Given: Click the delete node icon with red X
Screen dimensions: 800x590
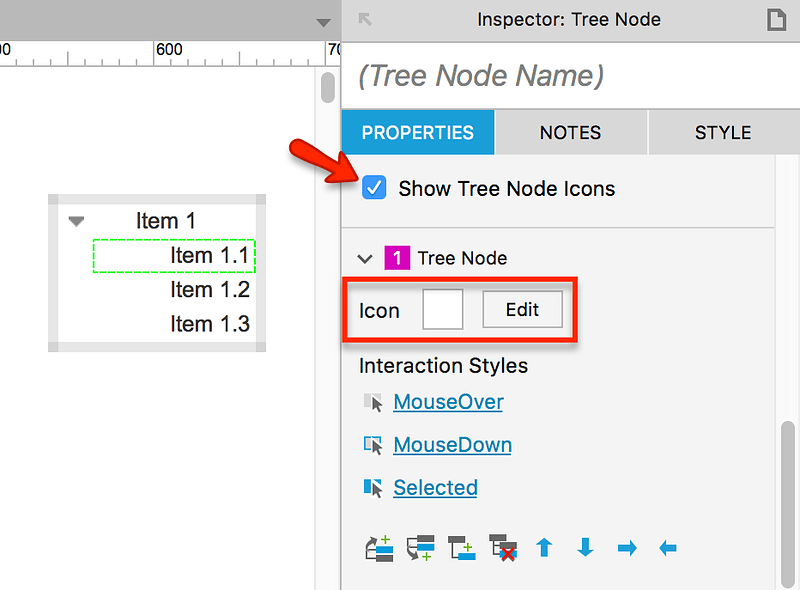Looking at the screenshot, I should 503,548.
